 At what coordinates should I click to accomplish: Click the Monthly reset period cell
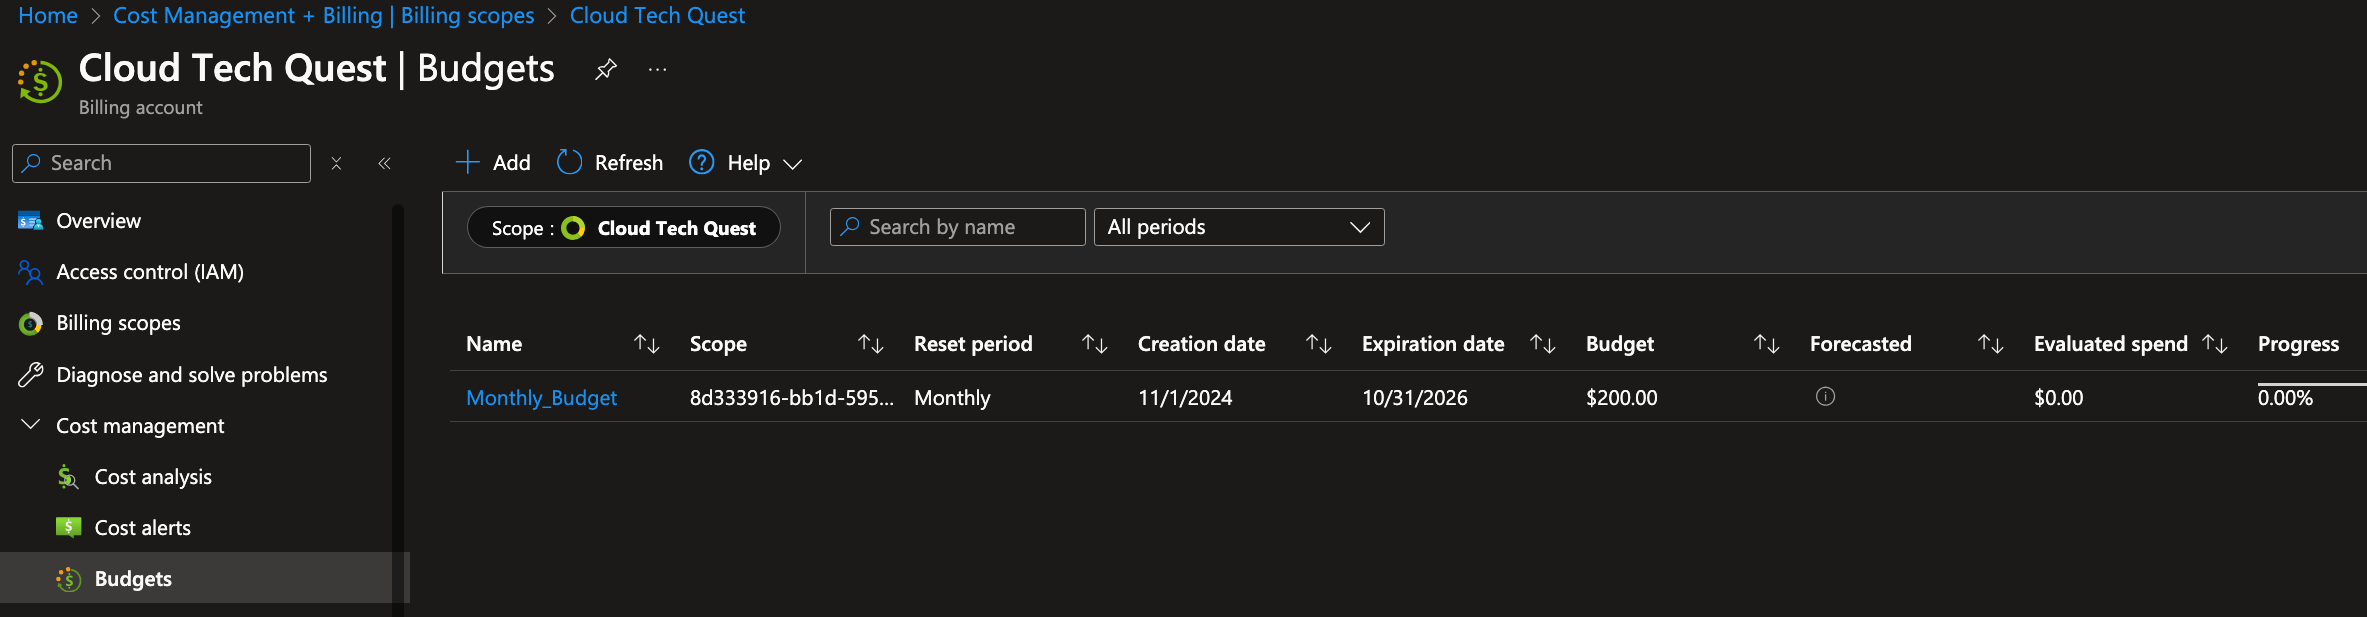[952, 398]
